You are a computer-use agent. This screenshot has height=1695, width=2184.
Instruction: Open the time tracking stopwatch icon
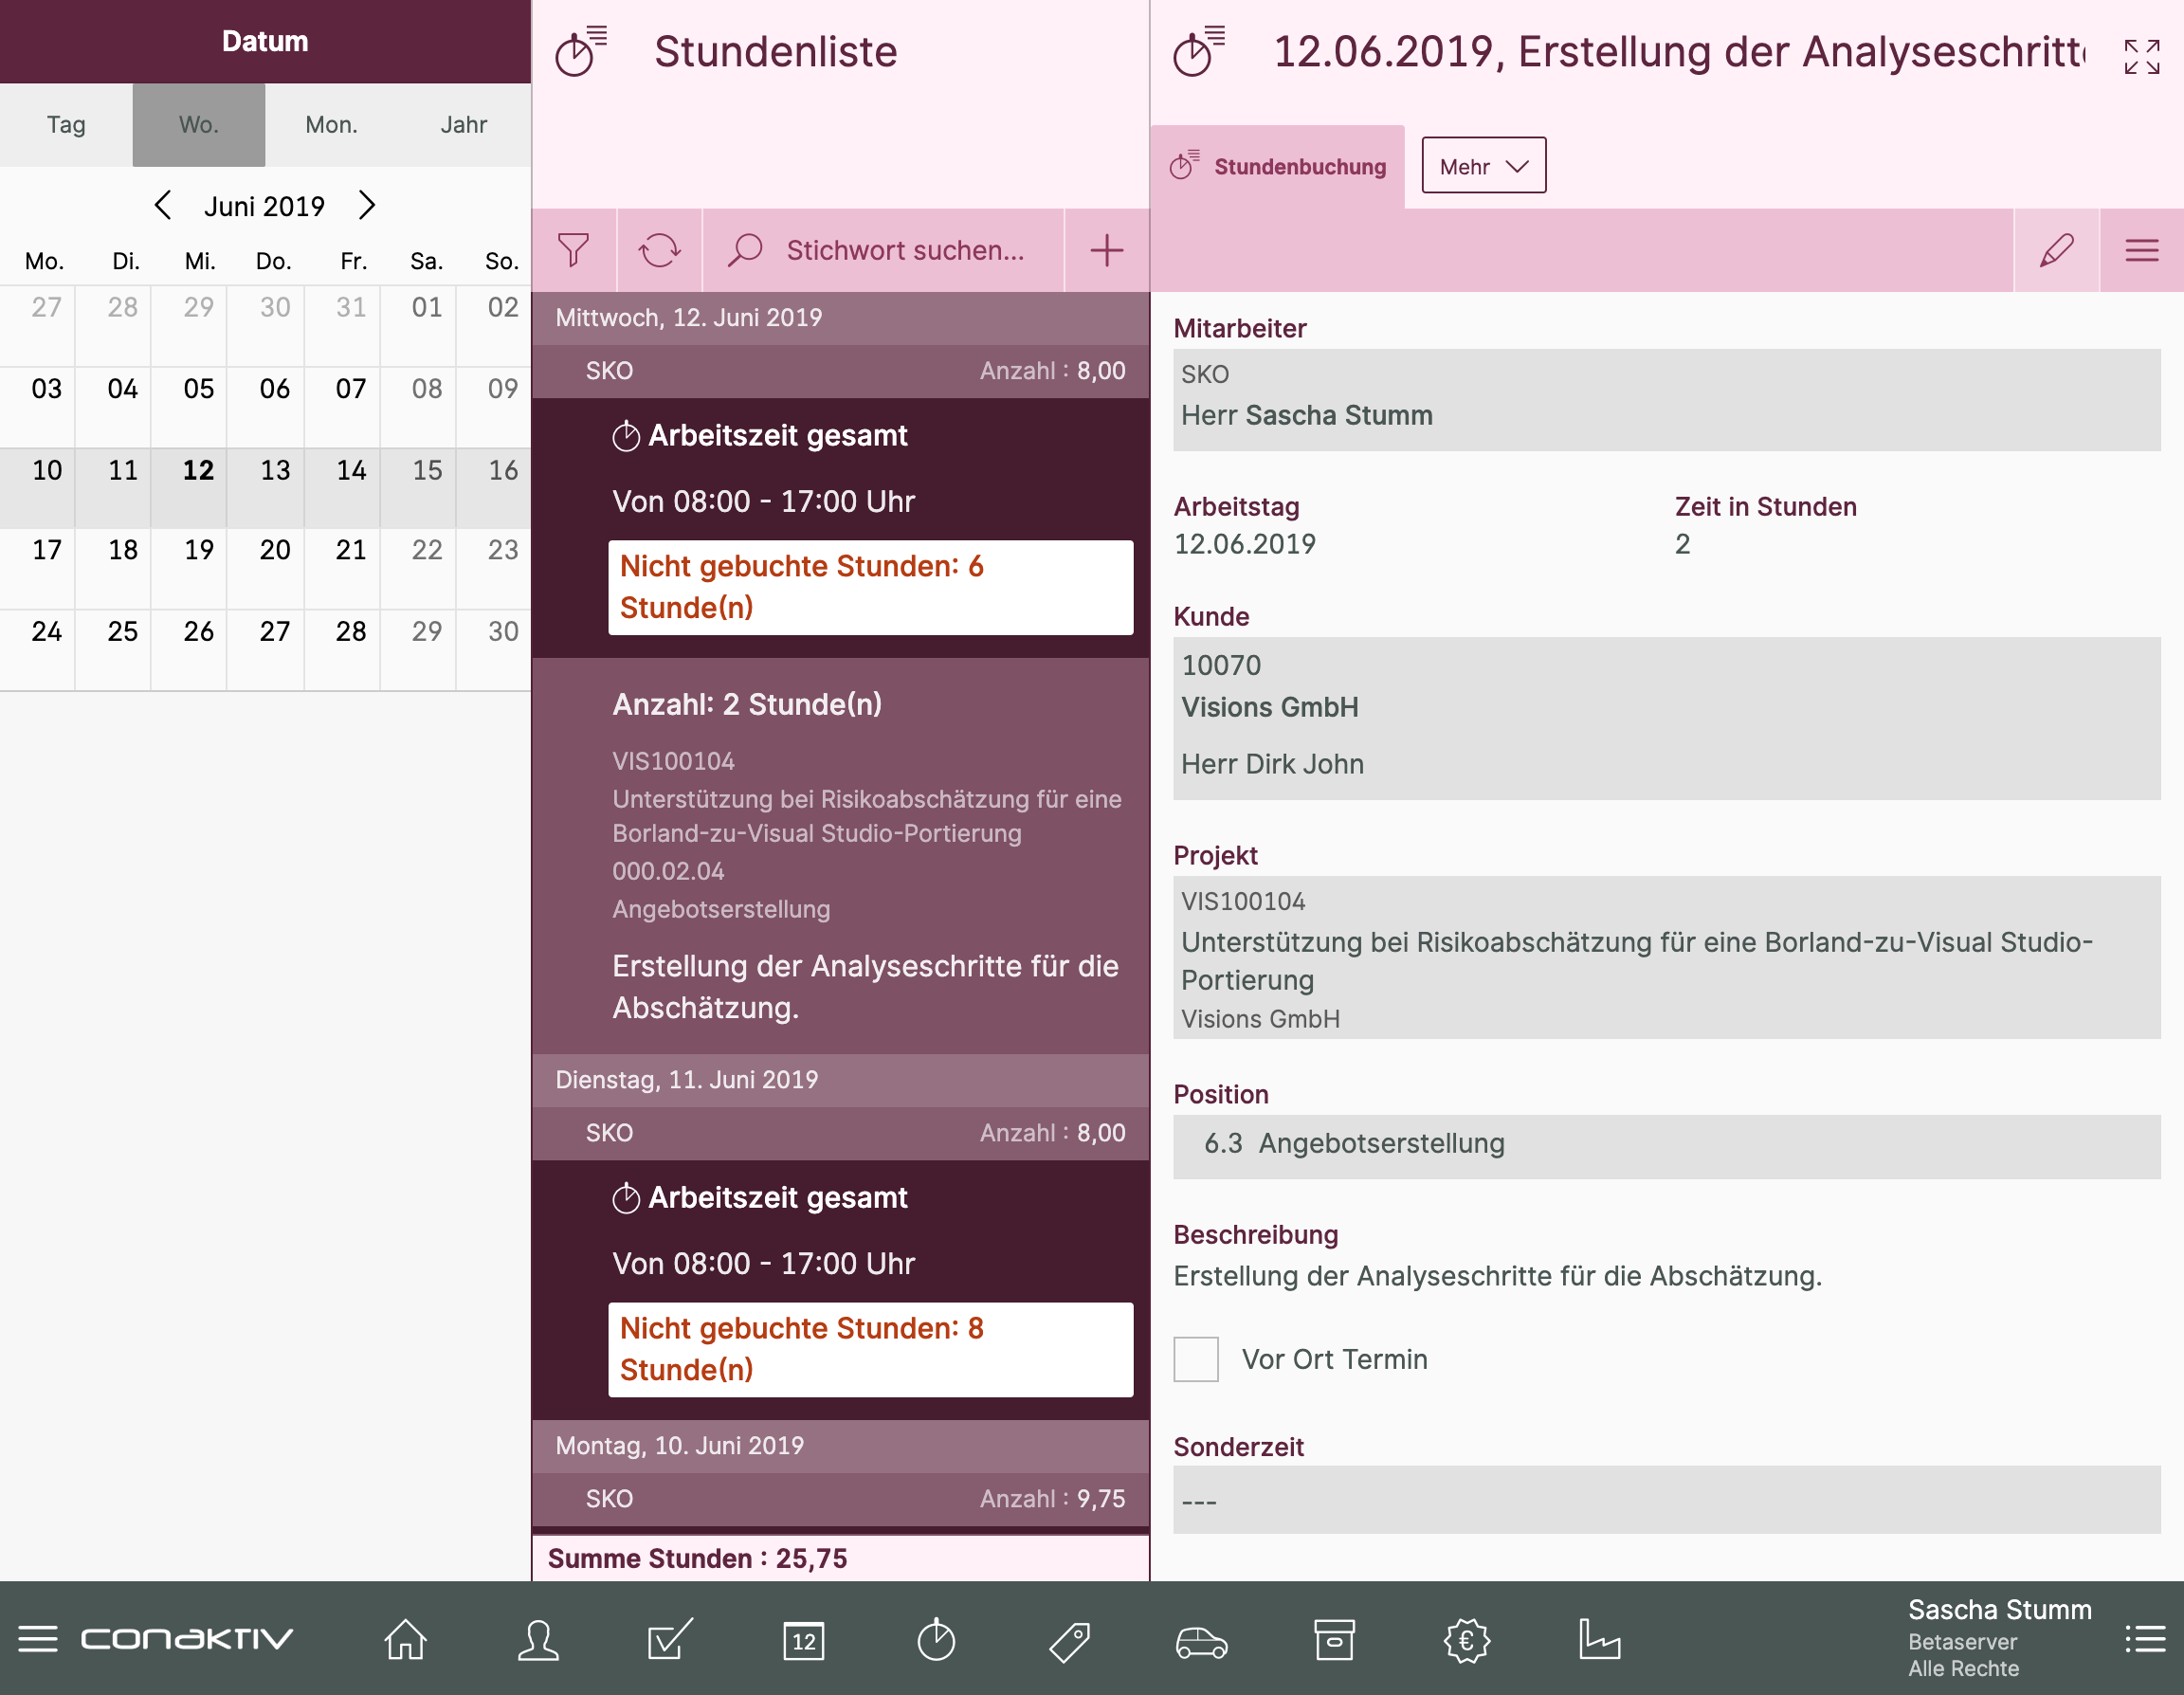pyautogui.click(x=936, y=1640)
